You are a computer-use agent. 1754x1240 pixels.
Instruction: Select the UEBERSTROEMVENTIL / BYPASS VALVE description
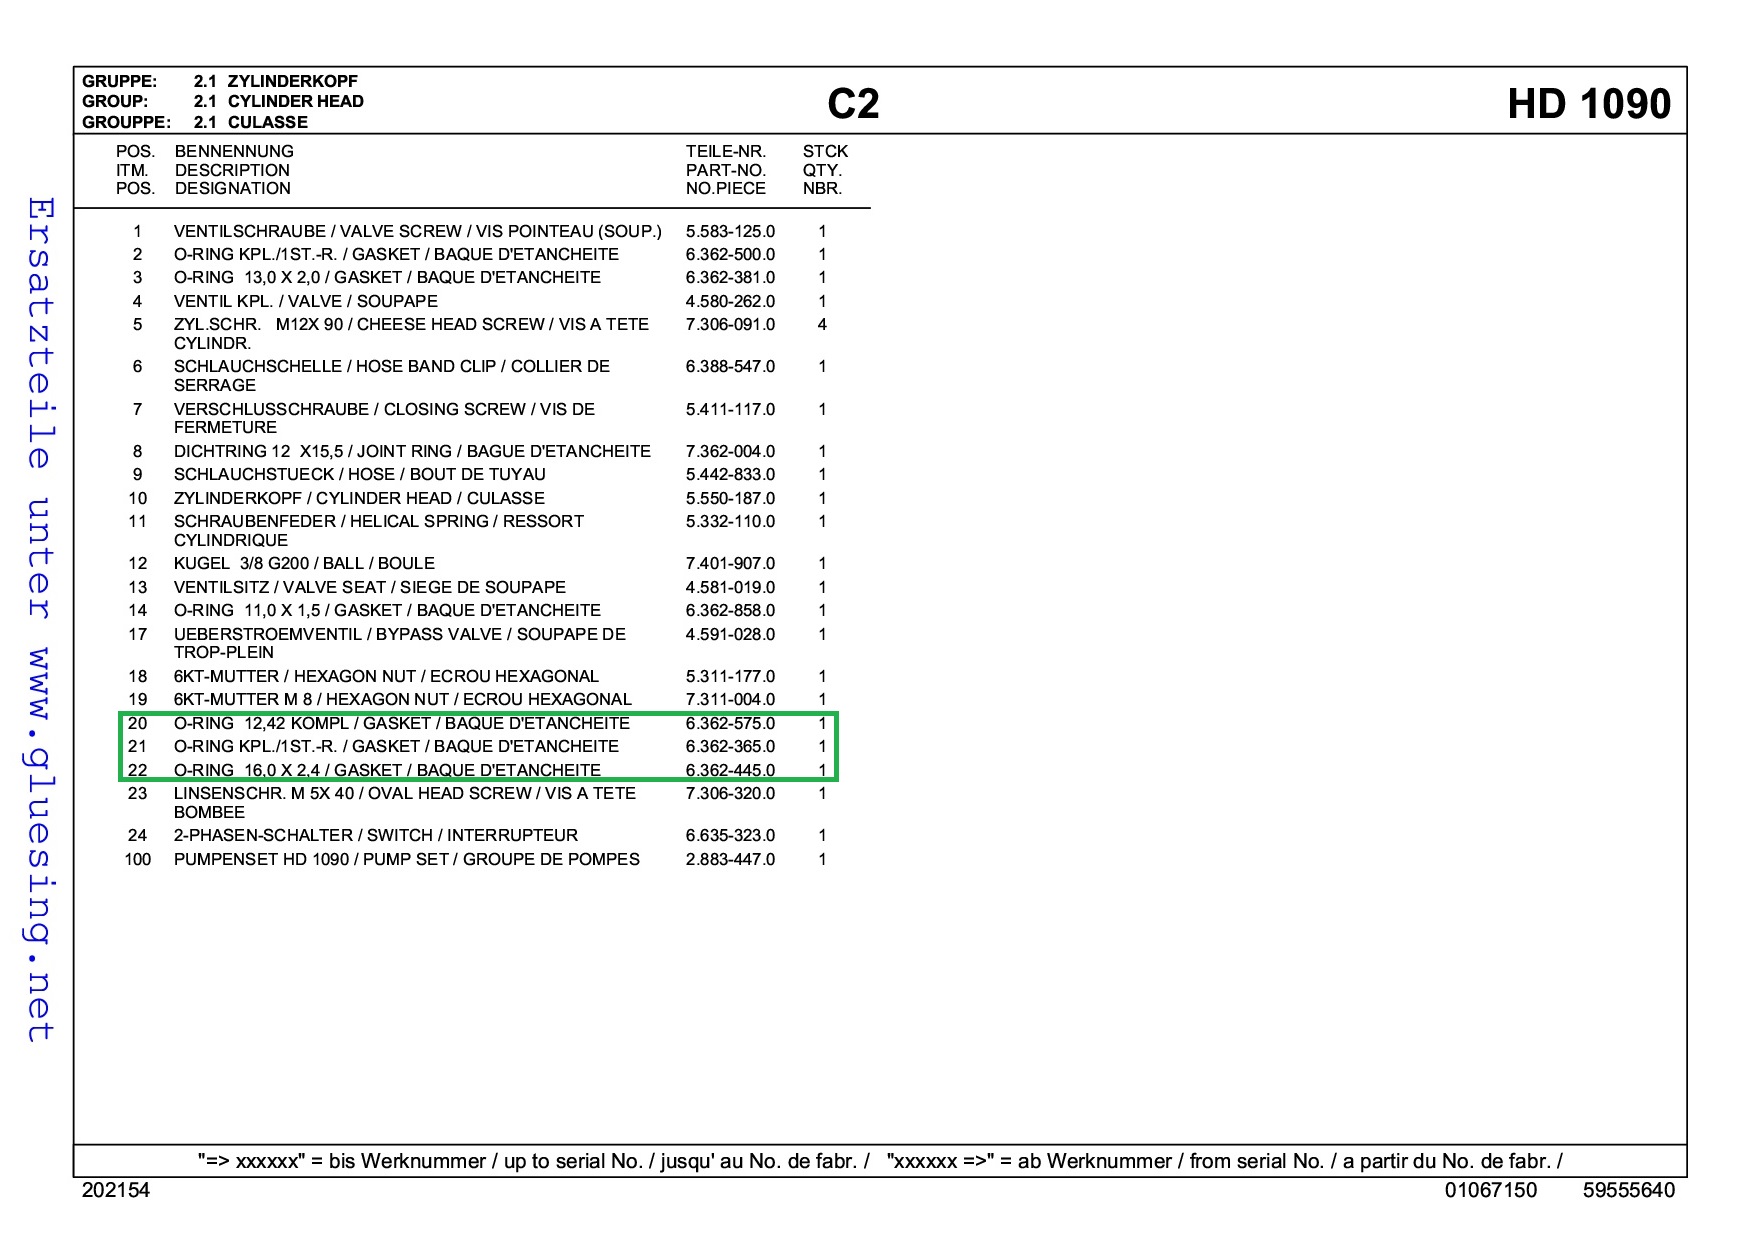pos(399,635)
